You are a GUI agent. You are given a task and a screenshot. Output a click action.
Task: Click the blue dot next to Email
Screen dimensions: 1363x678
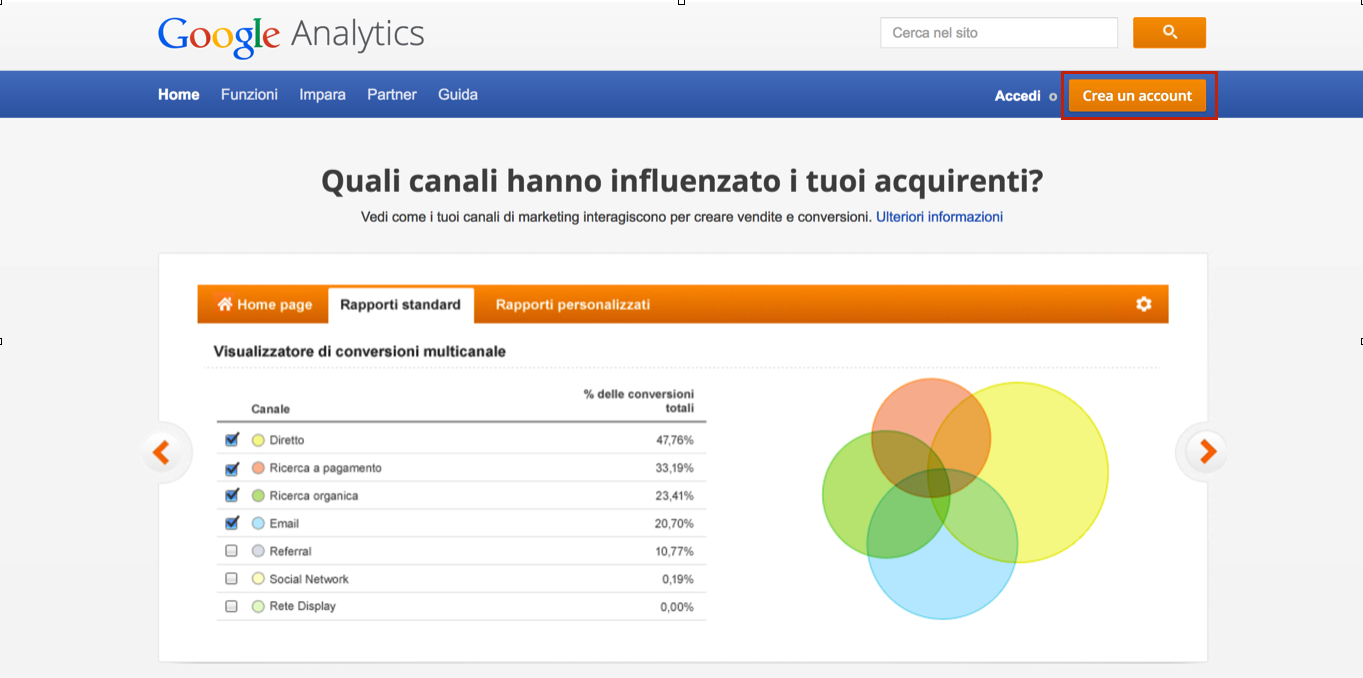[x=258, y=523]
